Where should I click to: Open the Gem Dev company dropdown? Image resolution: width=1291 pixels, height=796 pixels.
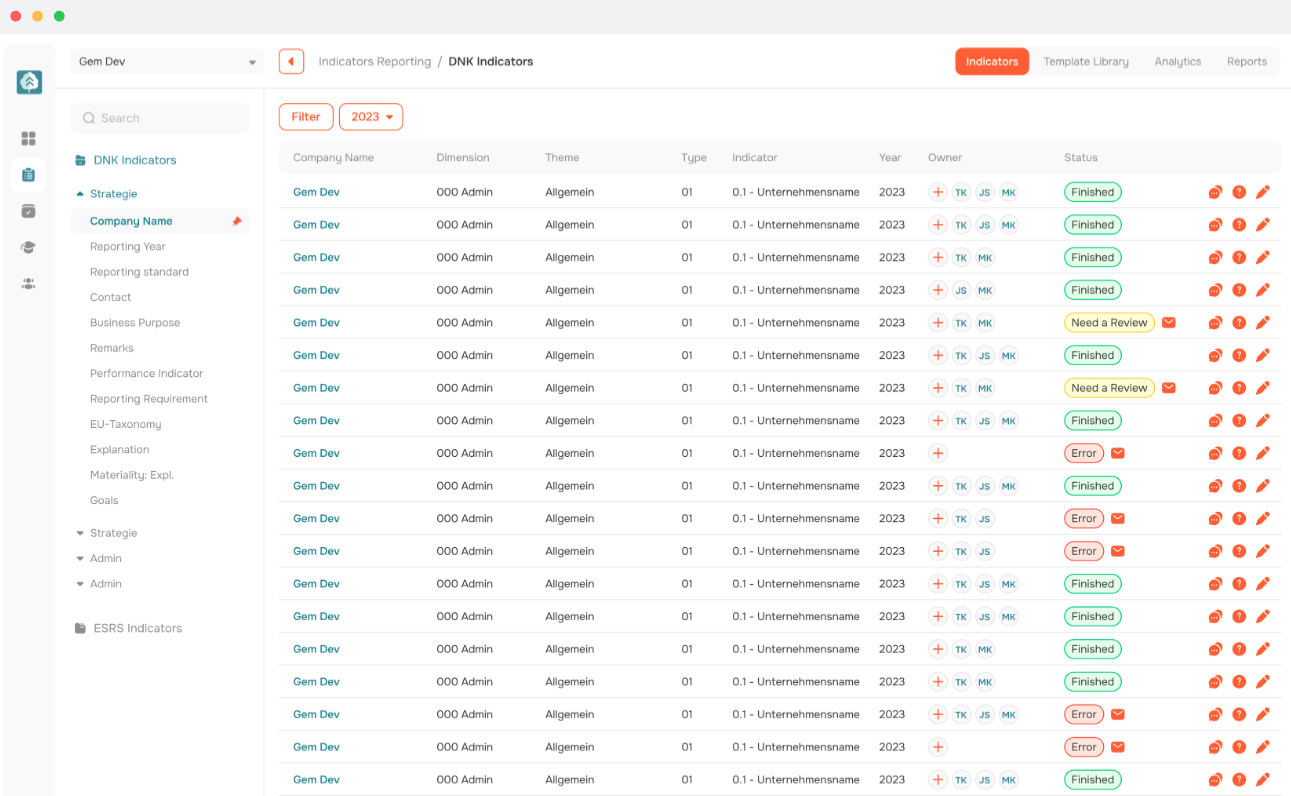pyautogui.click(x=167, y=62)
